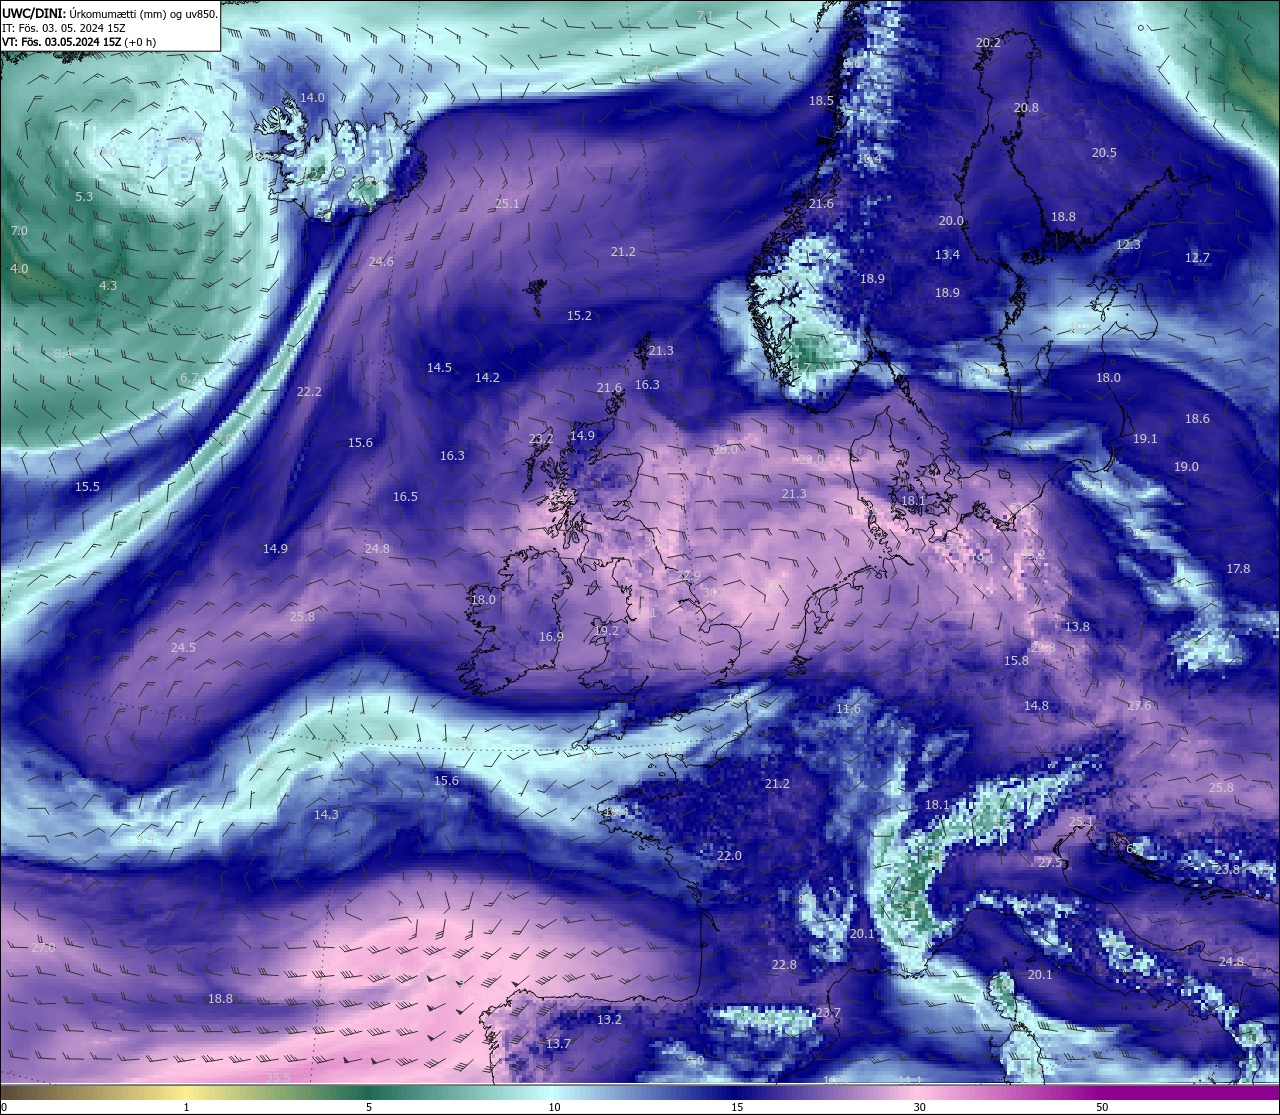Click the 19.2 value label
1280x1115 pixels.
pos(606,631)
